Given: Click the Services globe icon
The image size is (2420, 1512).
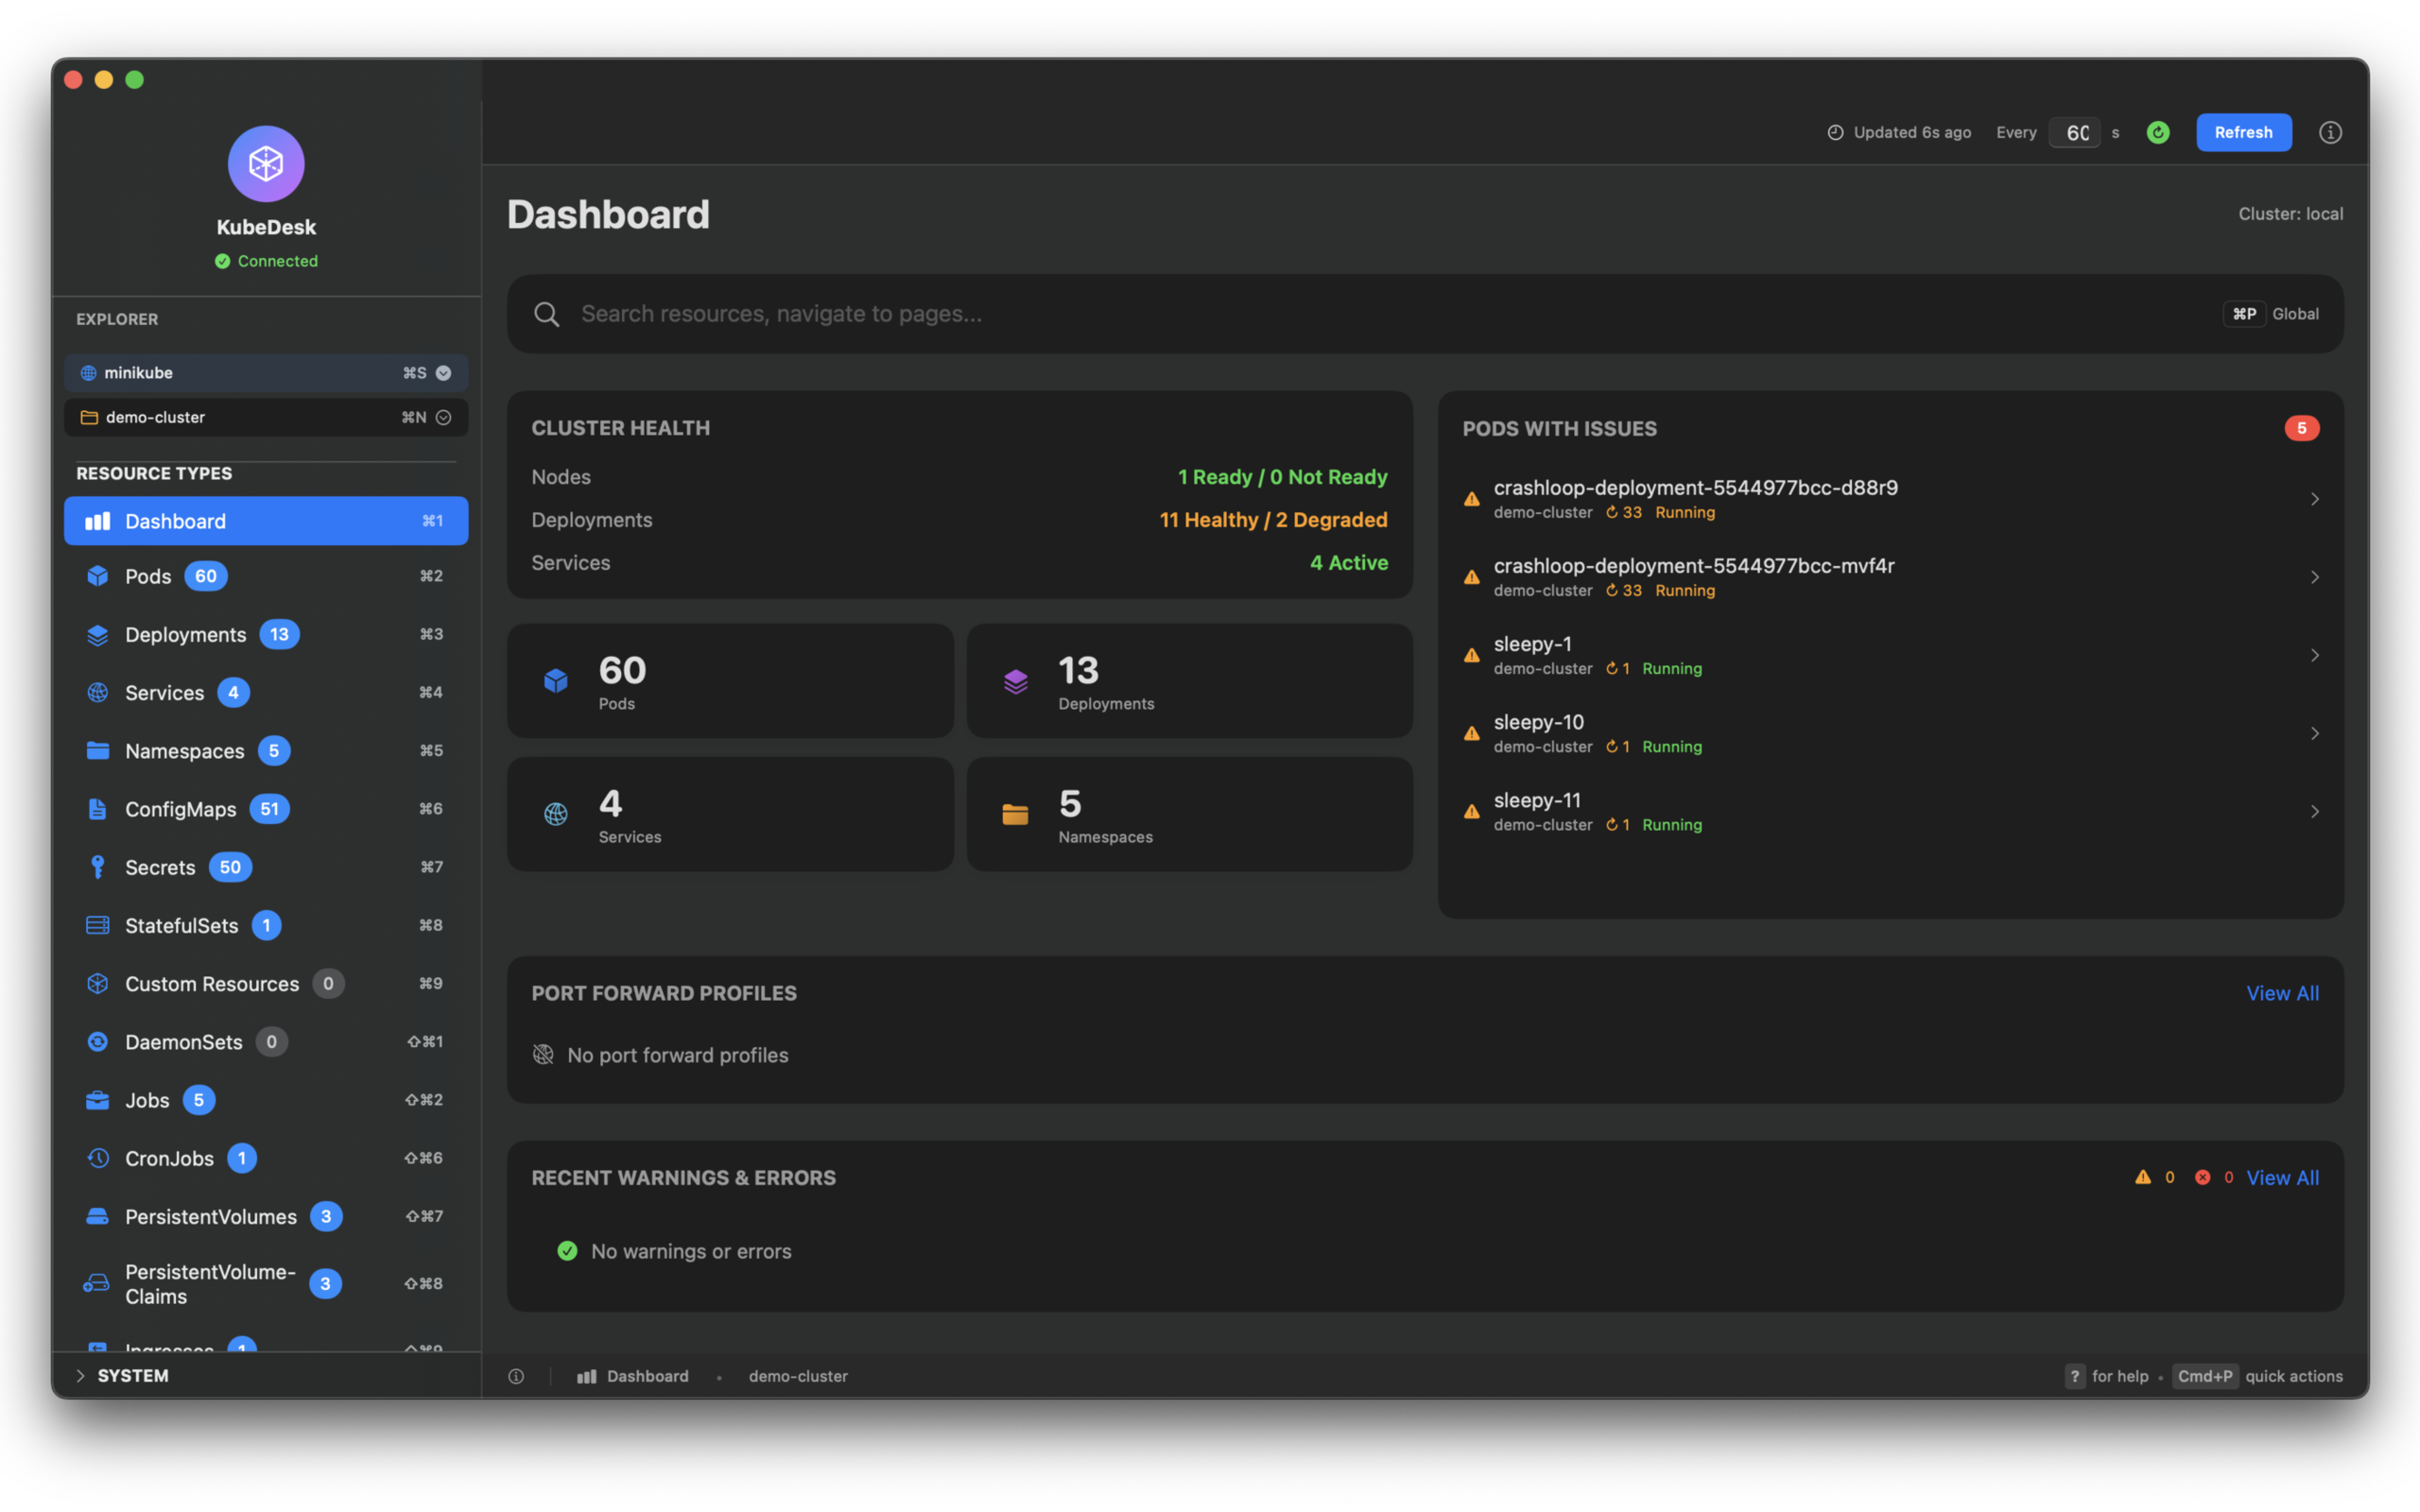Looking at the screenshot, I should click(97, 692).
